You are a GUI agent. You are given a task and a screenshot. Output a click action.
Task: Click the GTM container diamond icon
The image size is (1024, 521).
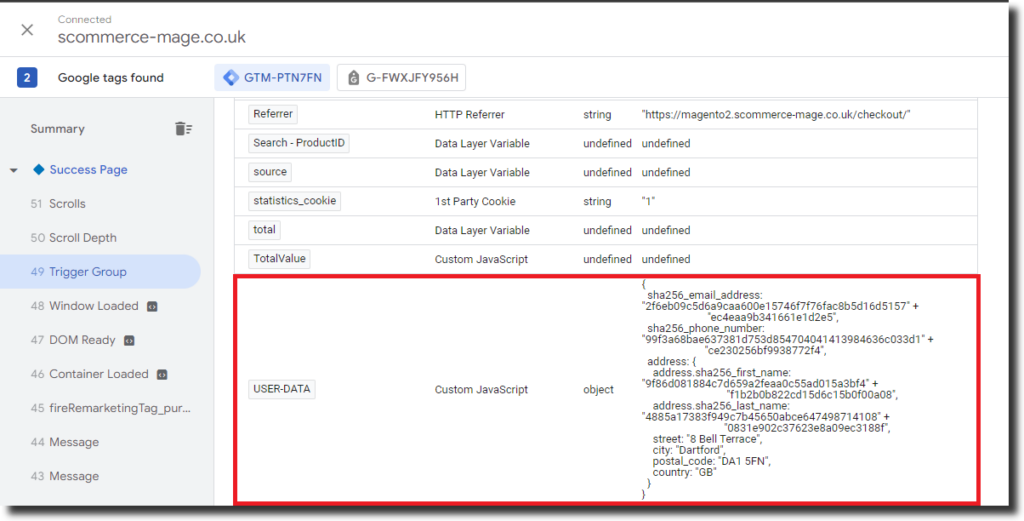coord(231,78)
